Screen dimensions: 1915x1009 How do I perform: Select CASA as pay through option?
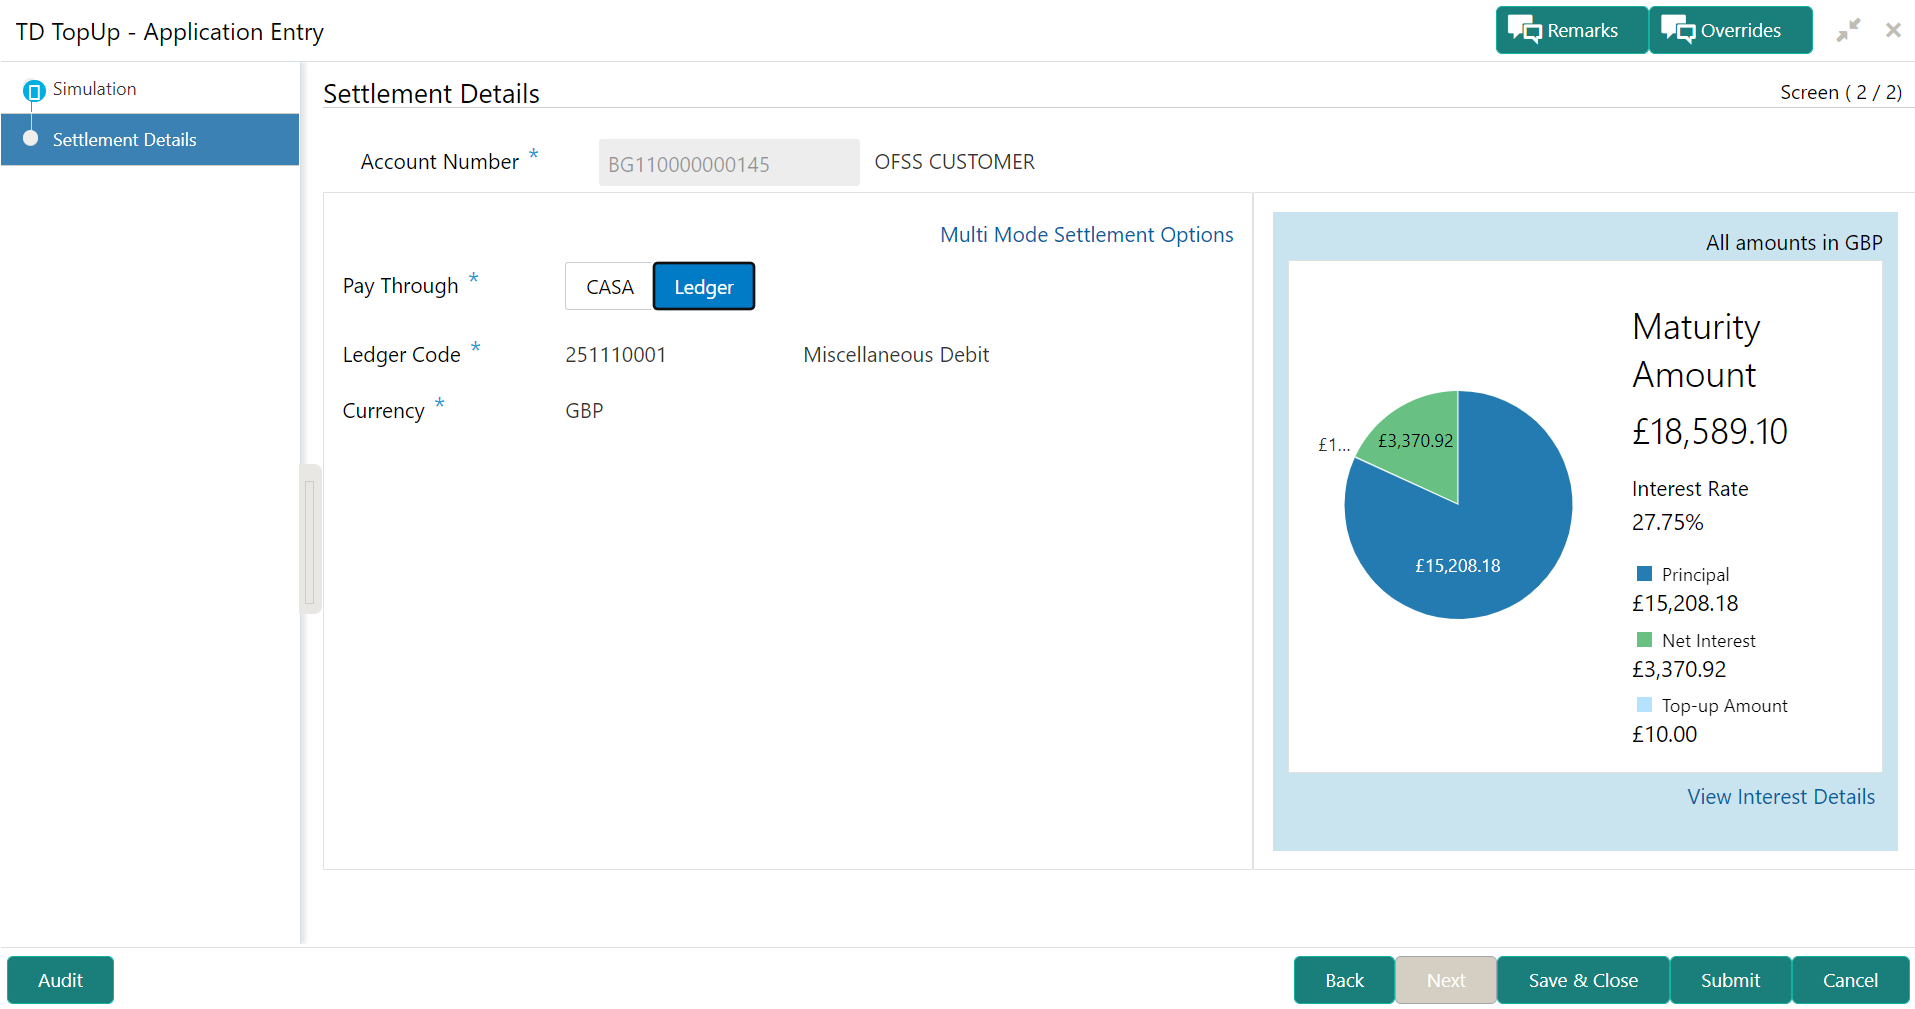(x=609, y=287)
